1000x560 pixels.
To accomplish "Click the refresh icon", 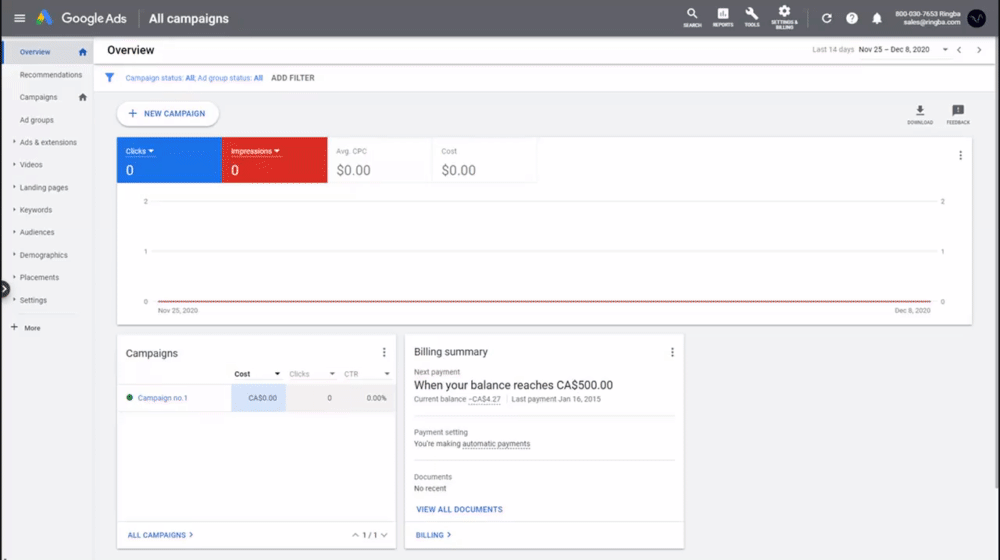I will 827,18.
